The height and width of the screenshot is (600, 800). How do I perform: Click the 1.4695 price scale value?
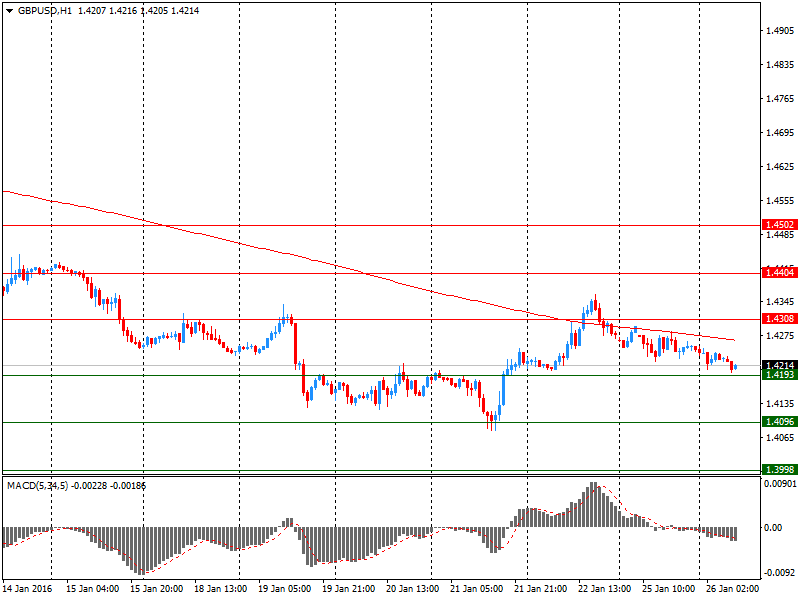(781, 133)
